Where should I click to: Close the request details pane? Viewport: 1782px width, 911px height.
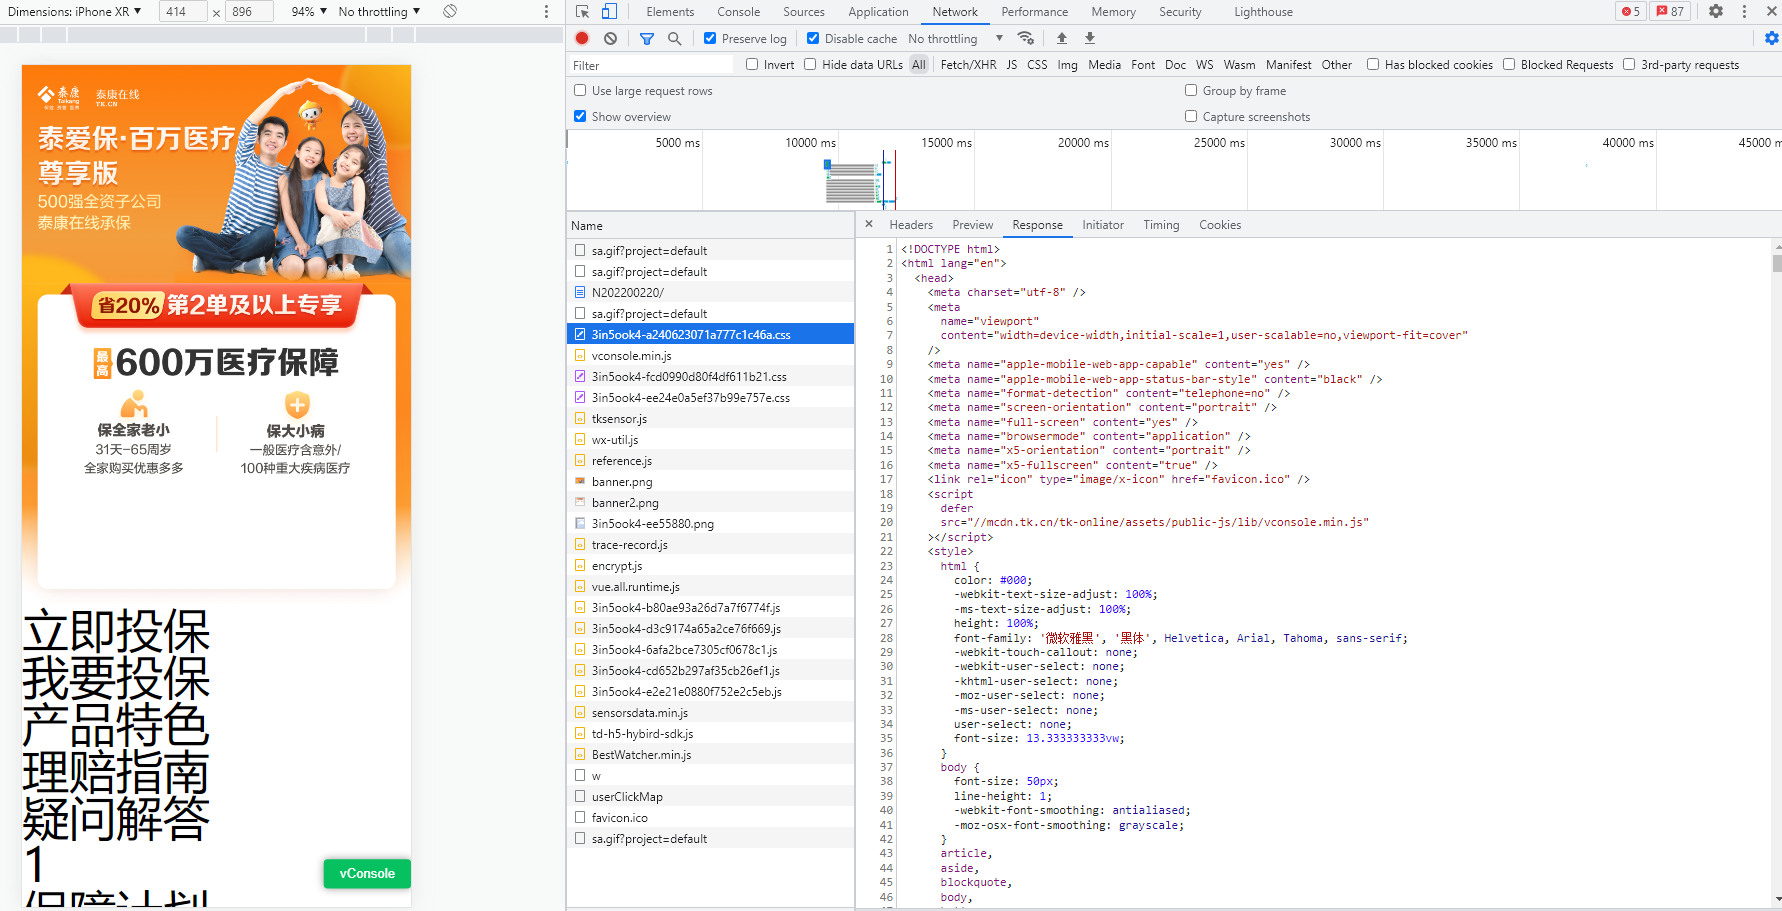click(869, 224)
